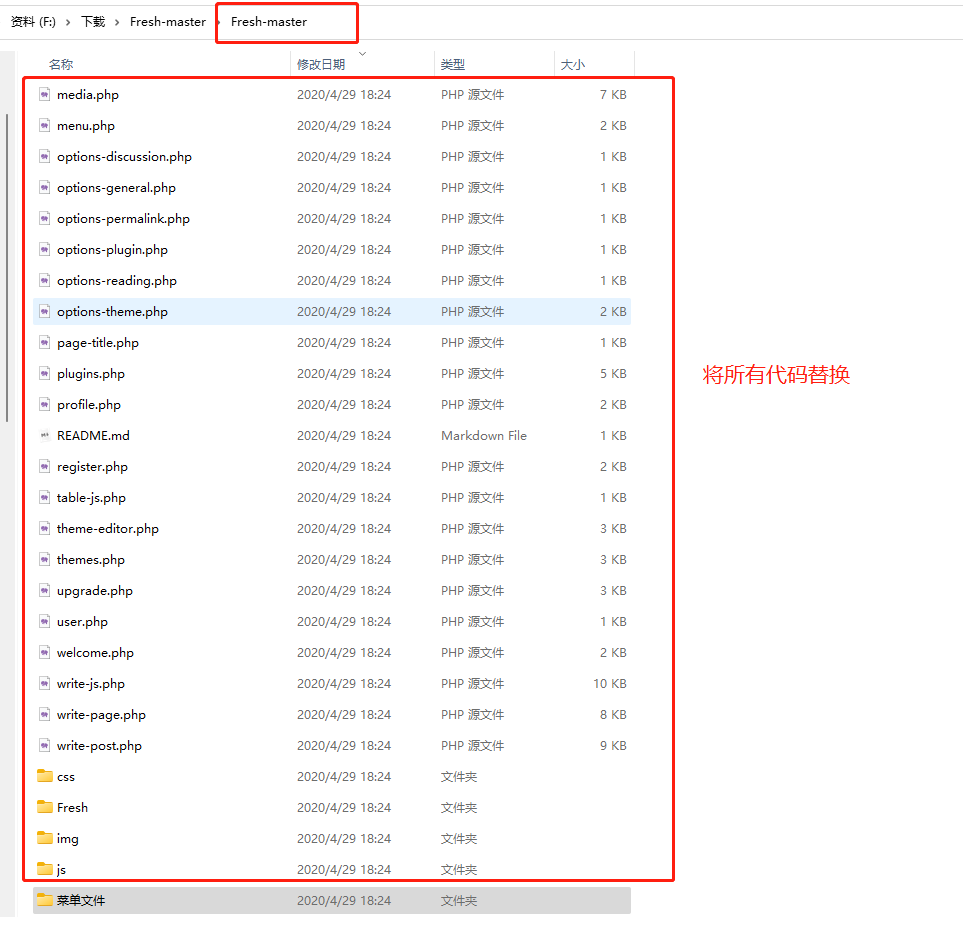Click the theme-editor.php file icon
The width and height of the screenshot is (963, 929).
[44, 529]
